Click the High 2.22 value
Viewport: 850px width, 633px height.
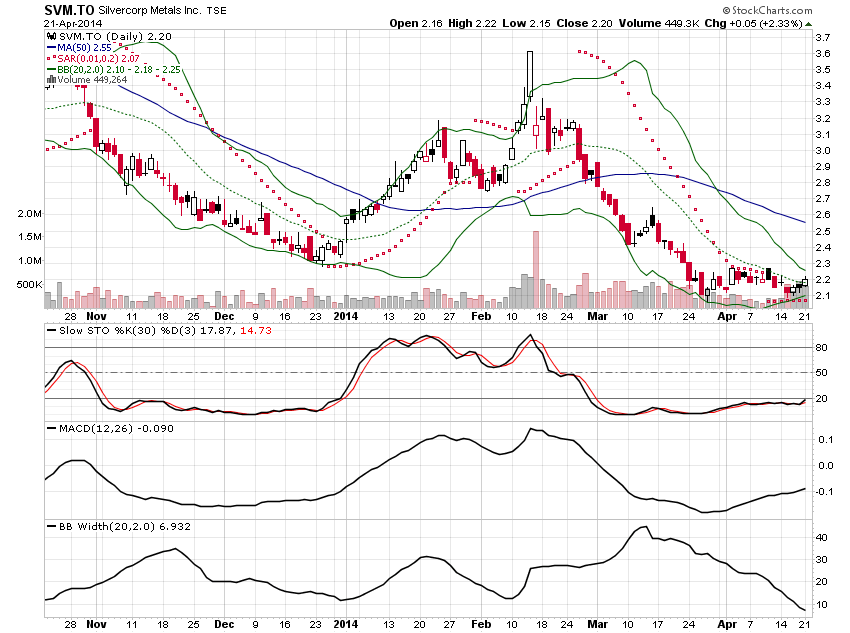click(x=472, y=23)
